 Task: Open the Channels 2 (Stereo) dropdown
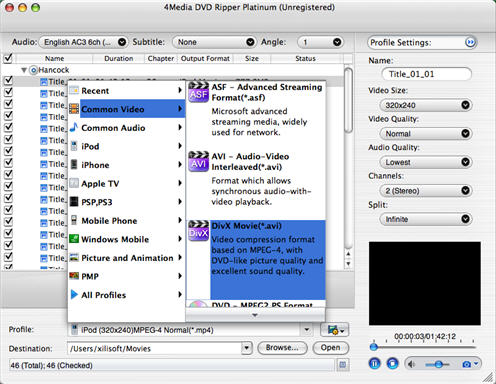click(426, 191)
